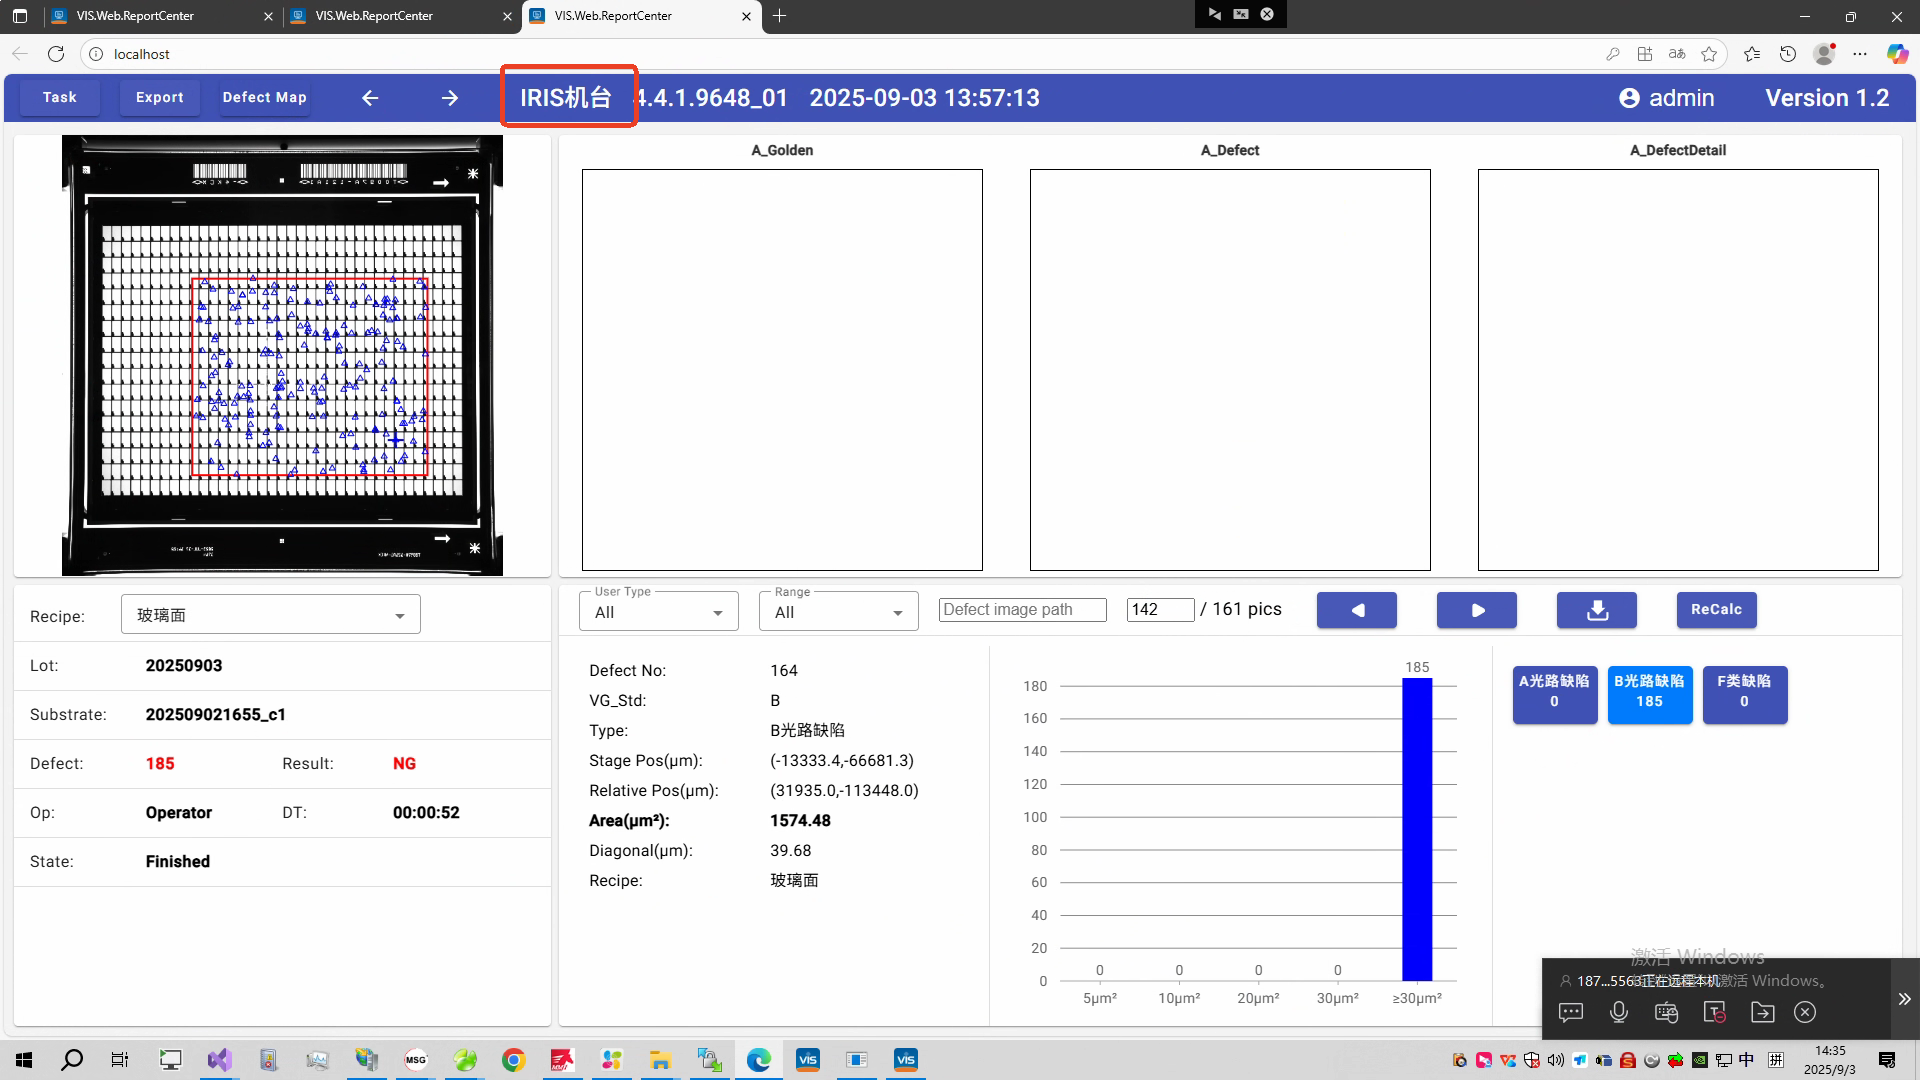Expand the Range dropdown
Viewport: 1920px width, 1080px height.
pyautogui.click(x=838, y=611)
